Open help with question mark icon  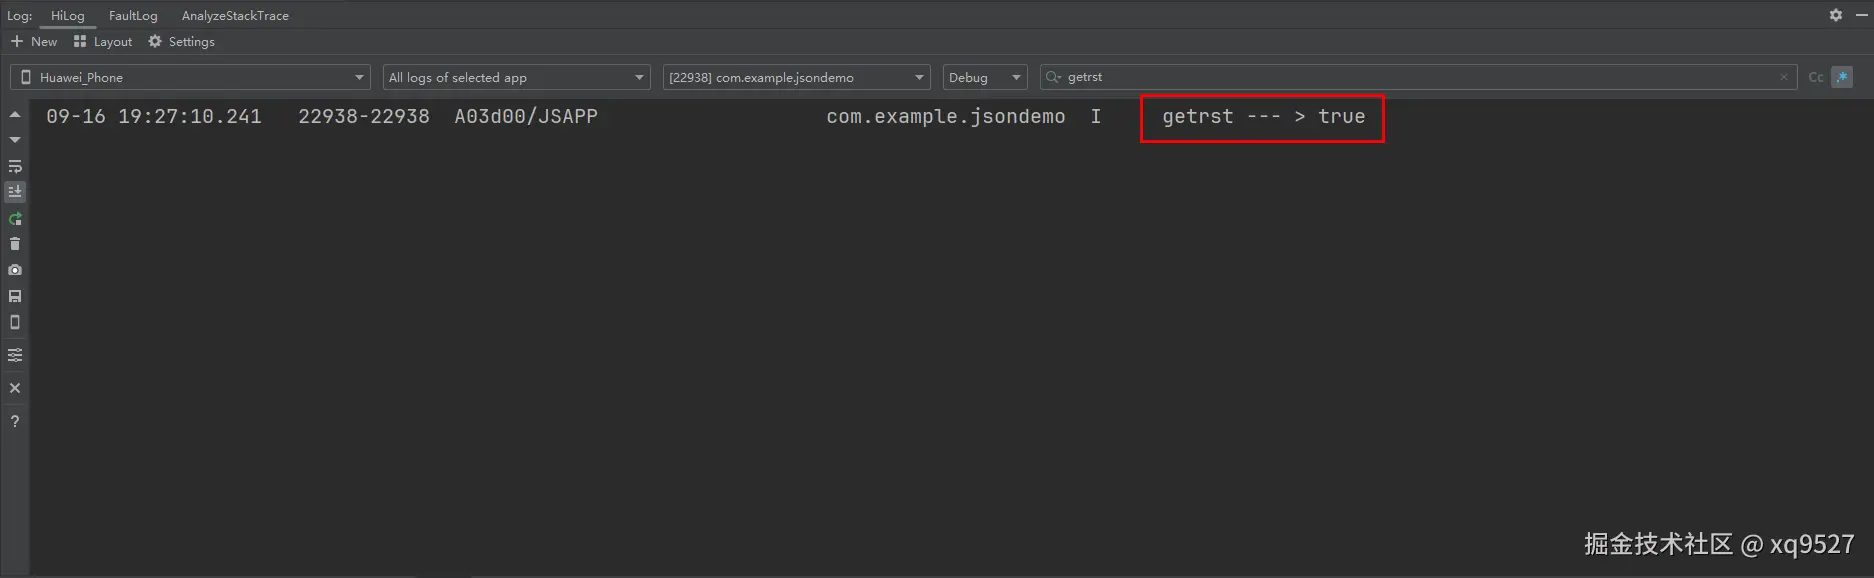[x=15, y=421]
